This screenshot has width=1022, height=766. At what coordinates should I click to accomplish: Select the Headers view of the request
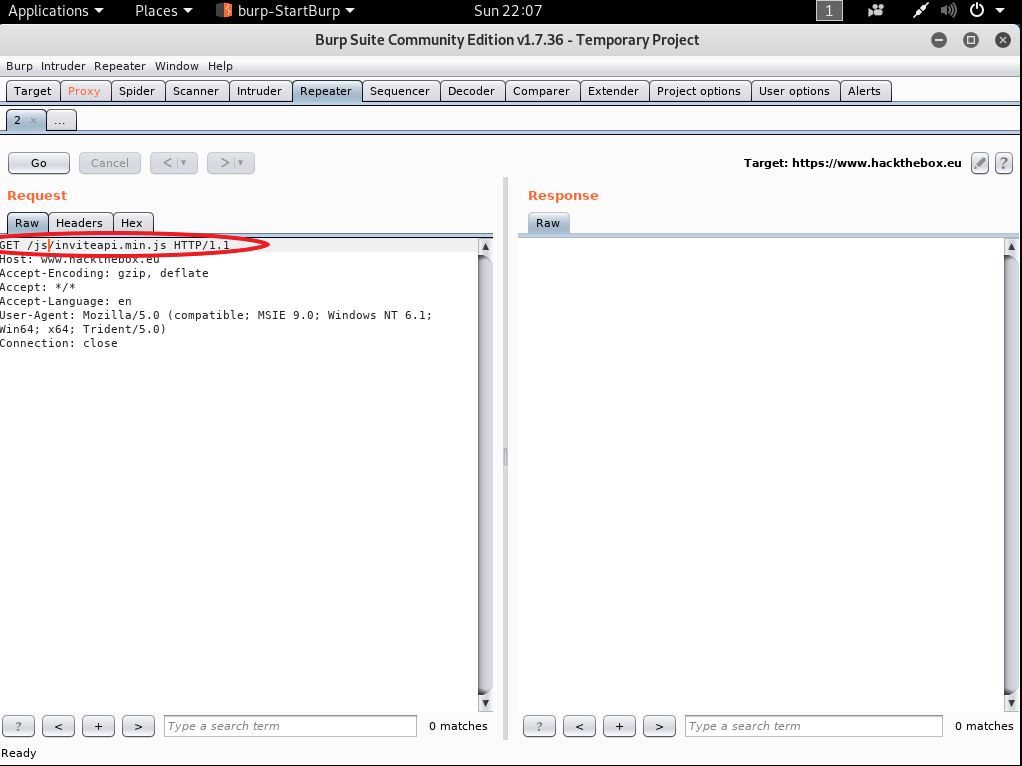(x=79, y=223)
